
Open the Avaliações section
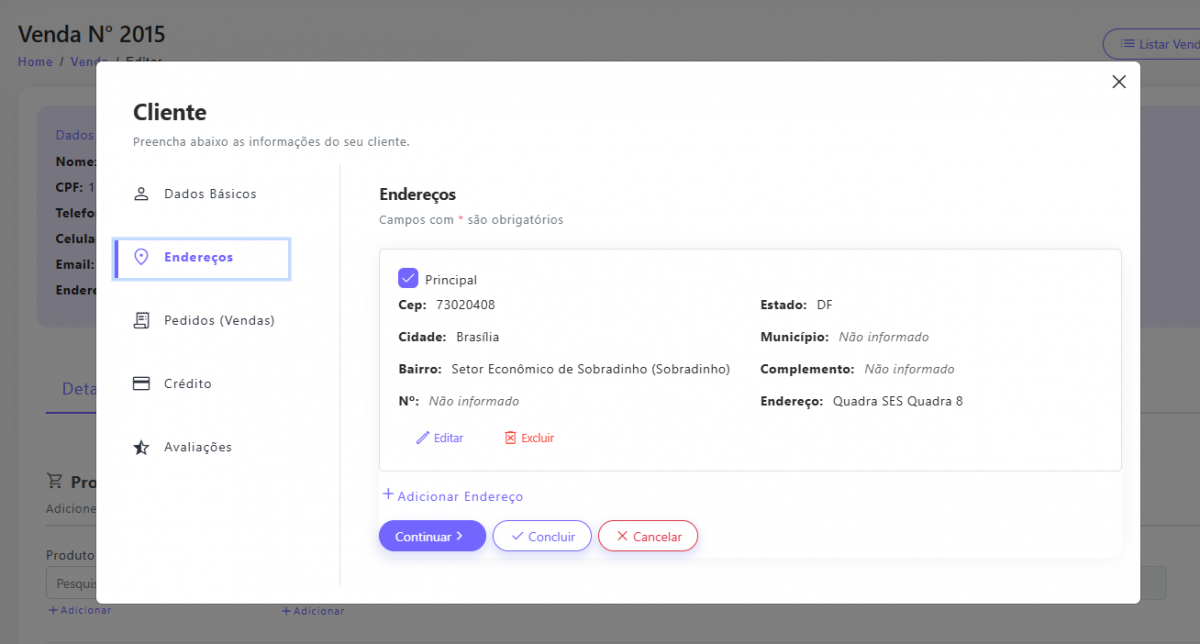tap(198, 448)
